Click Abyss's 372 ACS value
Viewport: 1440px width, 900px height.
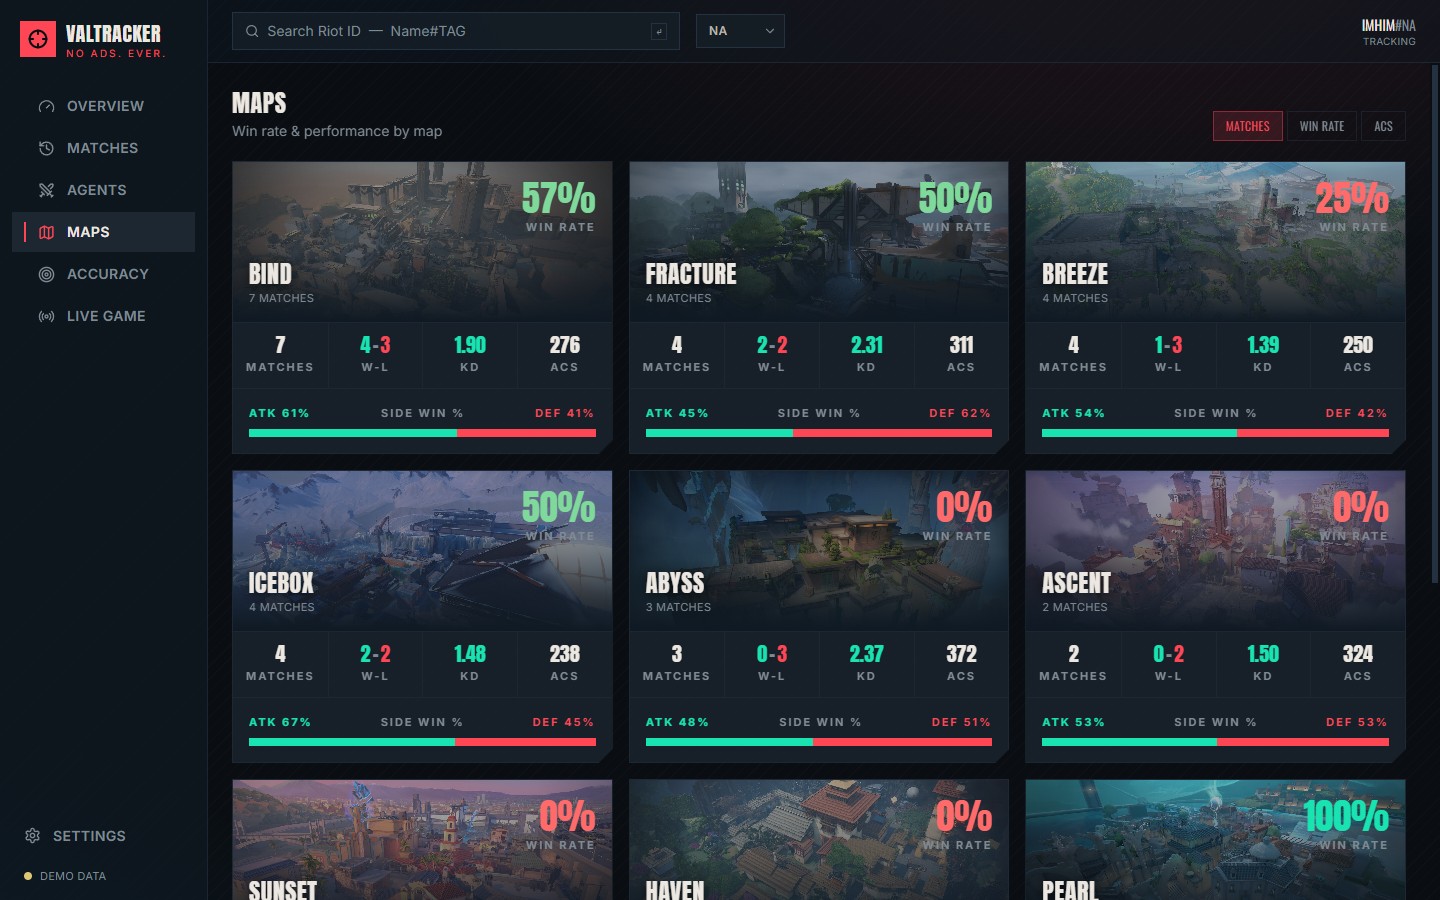click(961, 654)
